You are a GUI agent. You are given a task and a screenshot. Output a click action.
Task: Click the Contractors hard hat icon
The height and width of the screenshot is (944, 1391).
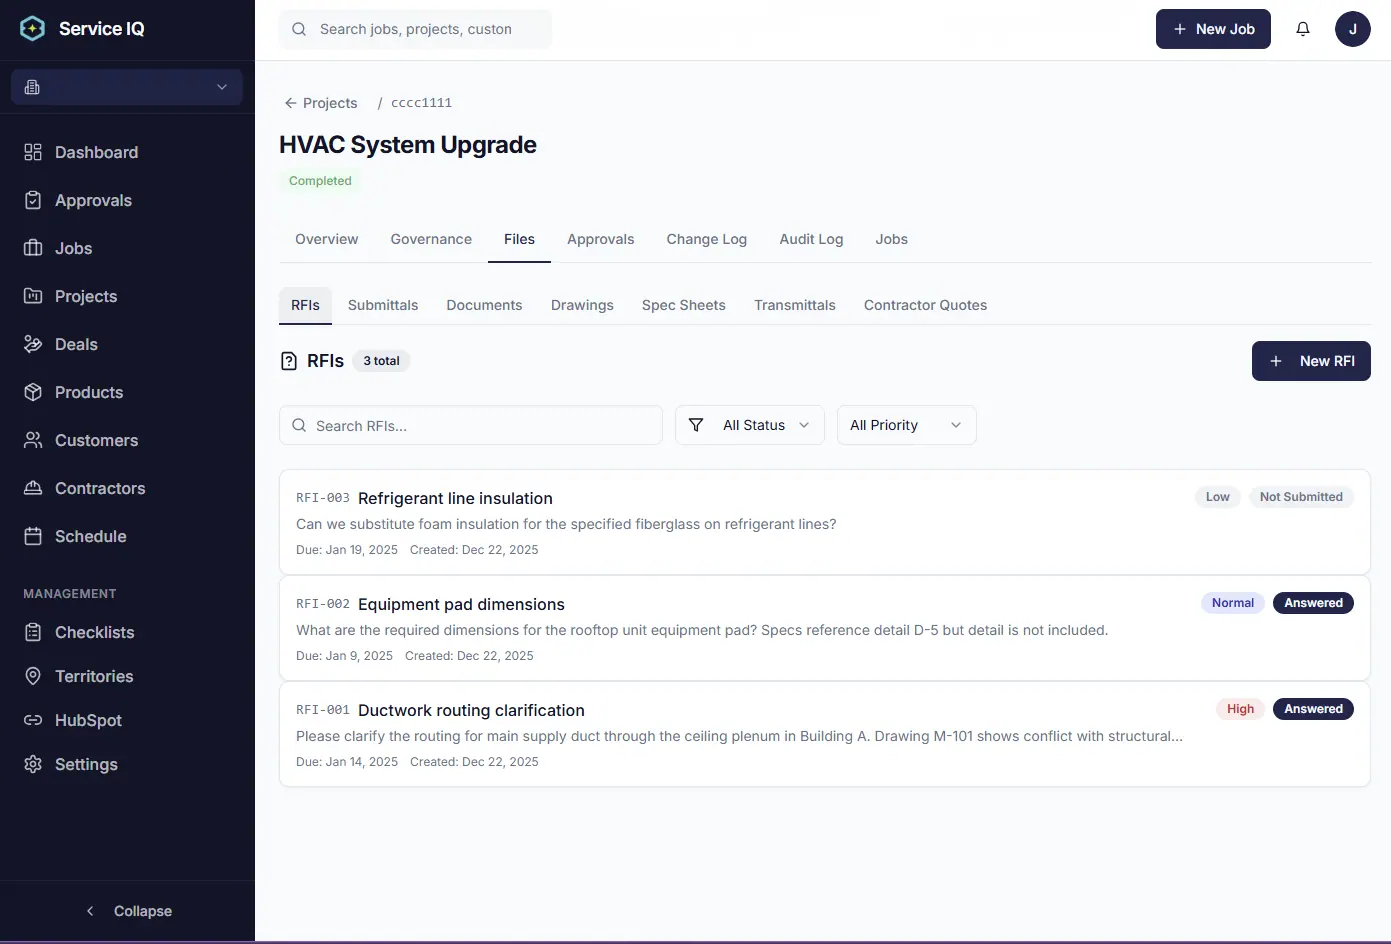(x=33, y=488)
